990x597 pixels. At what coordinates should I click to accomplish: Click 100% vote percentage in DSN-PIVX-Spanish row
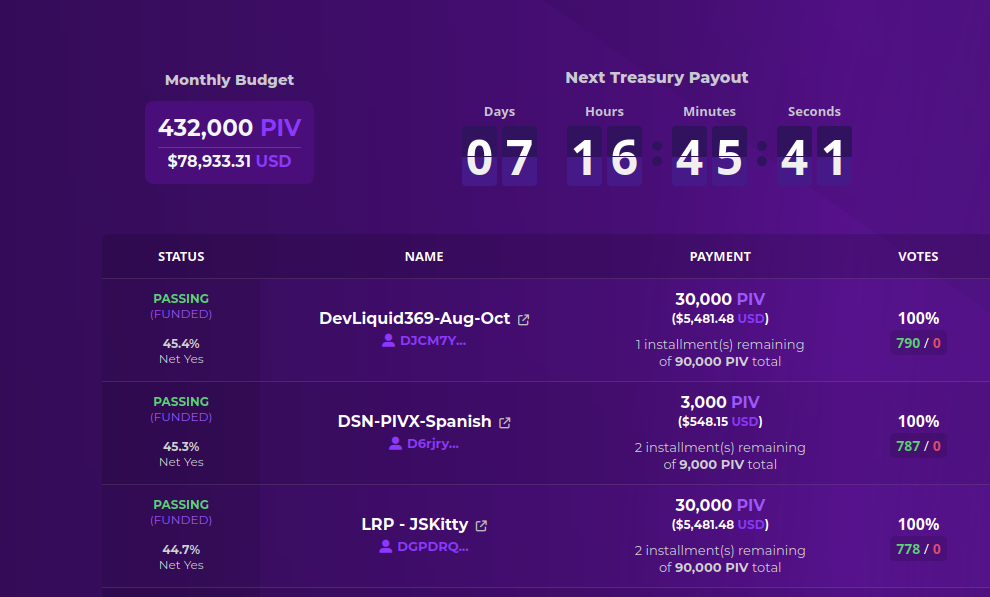pos(919,421)
